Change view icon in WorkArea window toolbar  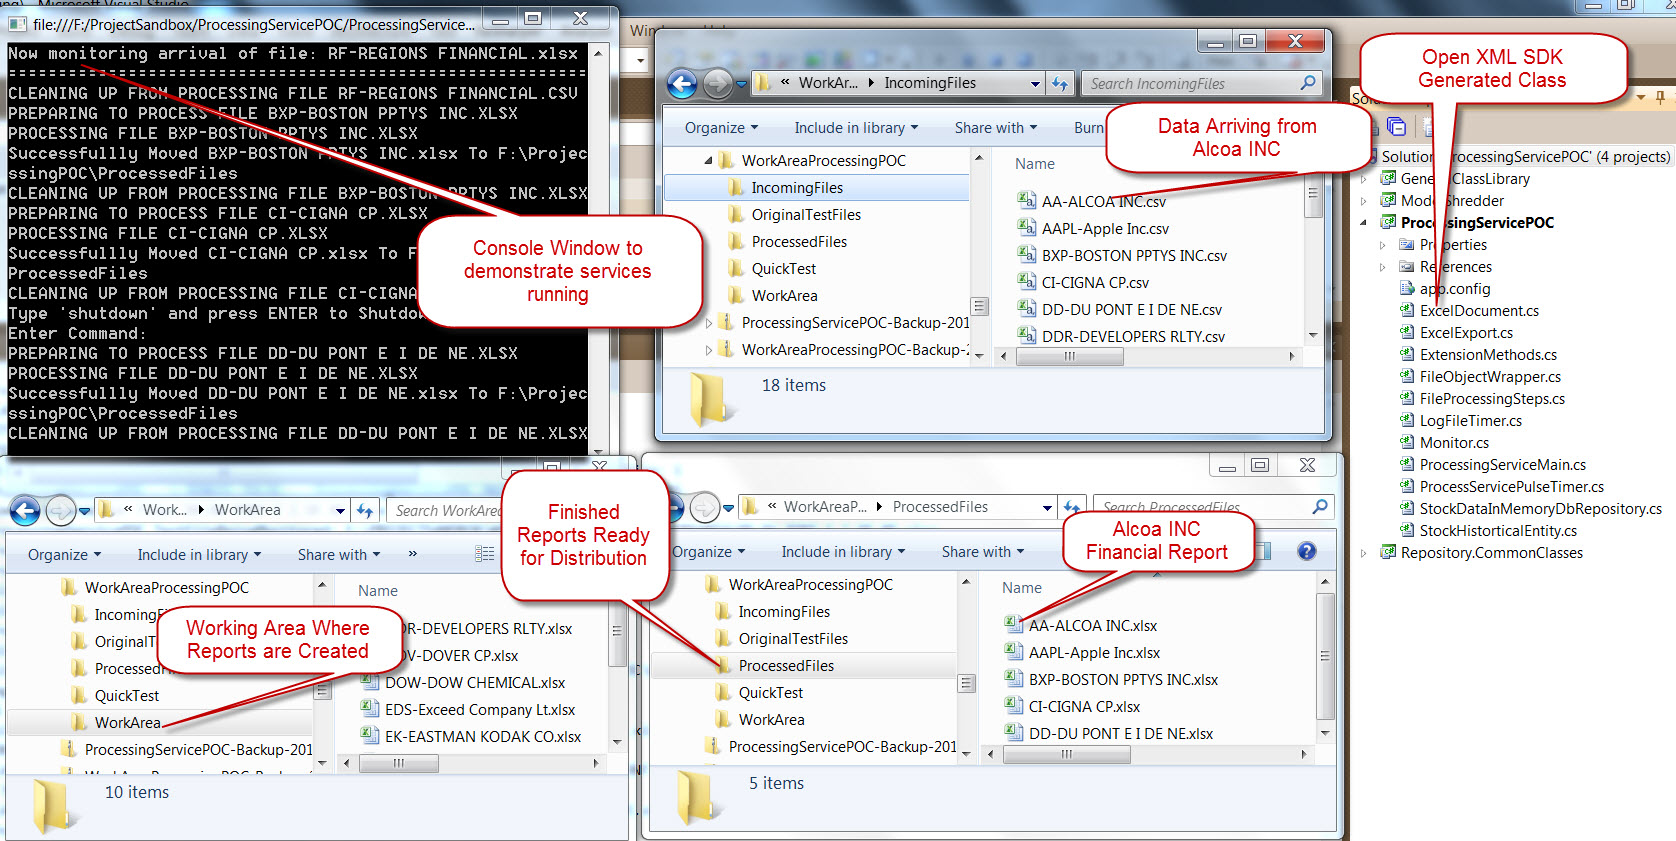[x=484, y=554]
